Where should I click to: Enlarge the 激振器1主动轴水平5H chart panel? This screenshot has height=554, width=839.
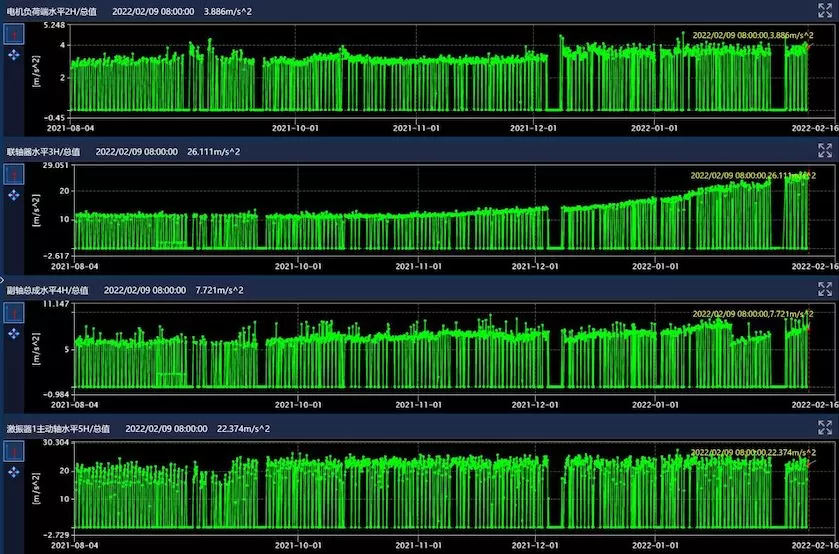(x=825, y=427)
